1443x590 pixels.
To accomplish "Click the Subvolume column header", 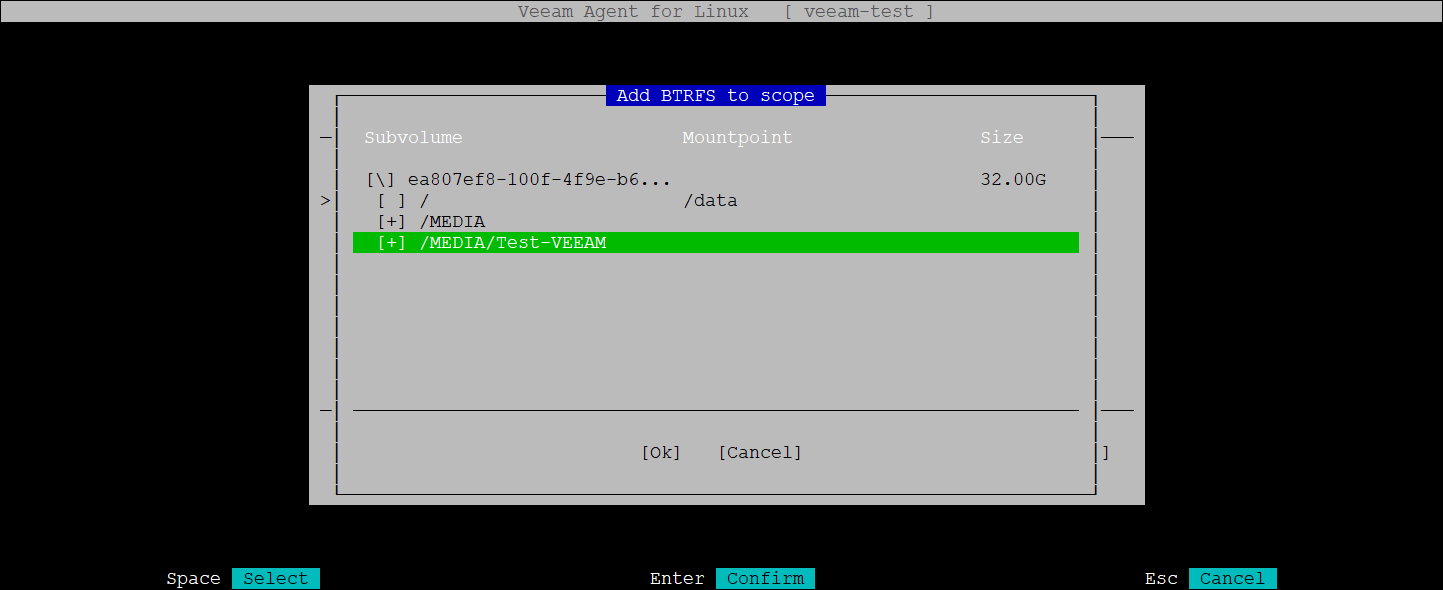I will click(x=413, y=138).
